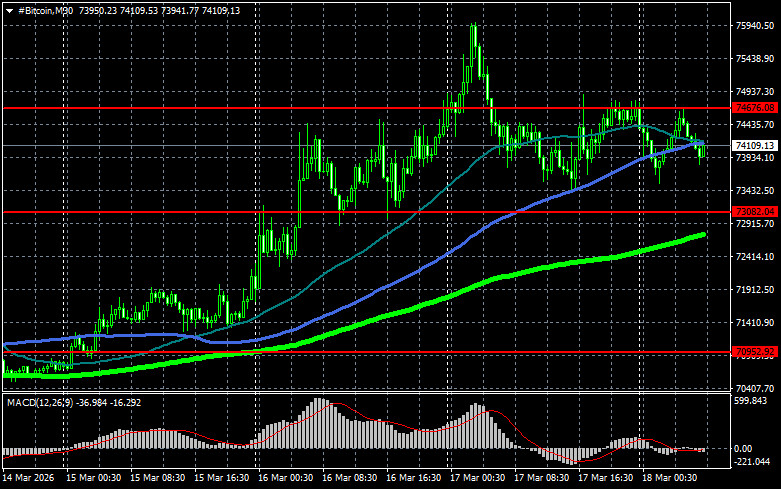Click MACD scale value 599.843

[751, 401]
